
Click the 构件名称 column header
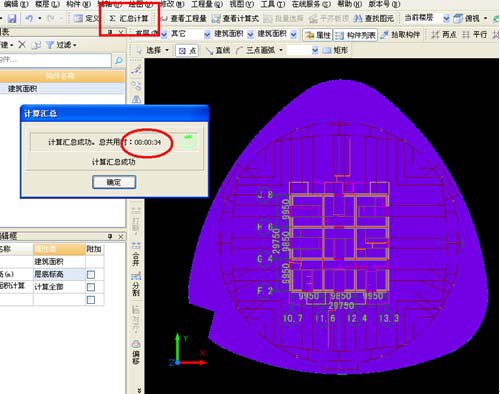(62, 76)
